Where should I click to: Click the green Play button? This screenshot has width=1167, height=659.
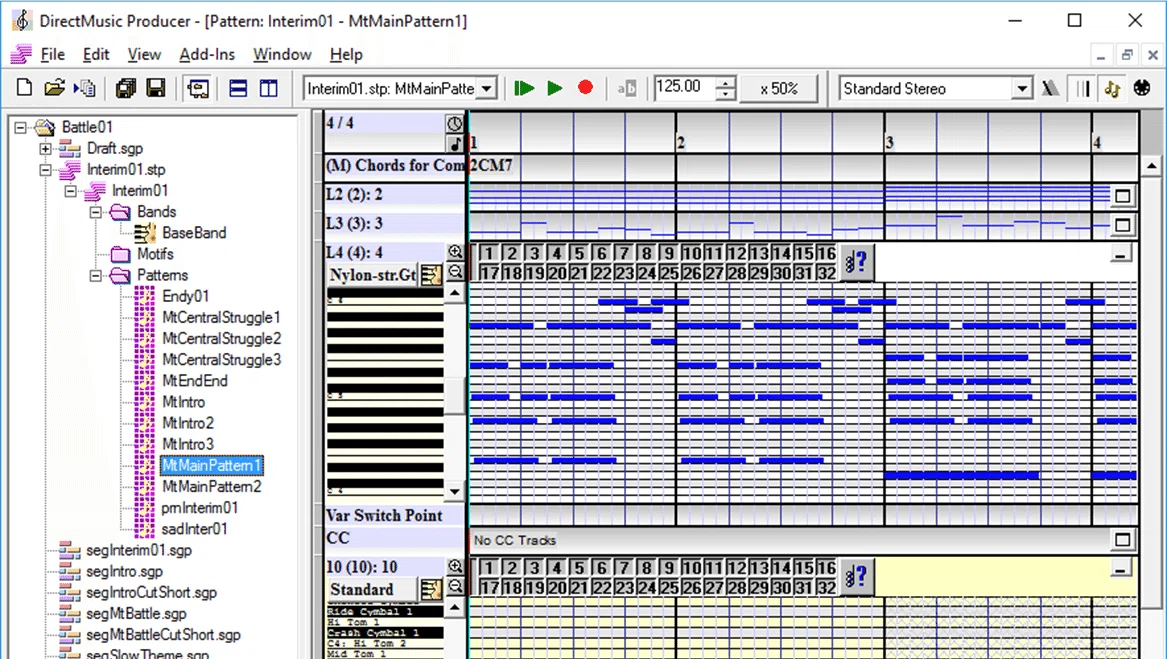pyautogui.click(x=554, y=89)
